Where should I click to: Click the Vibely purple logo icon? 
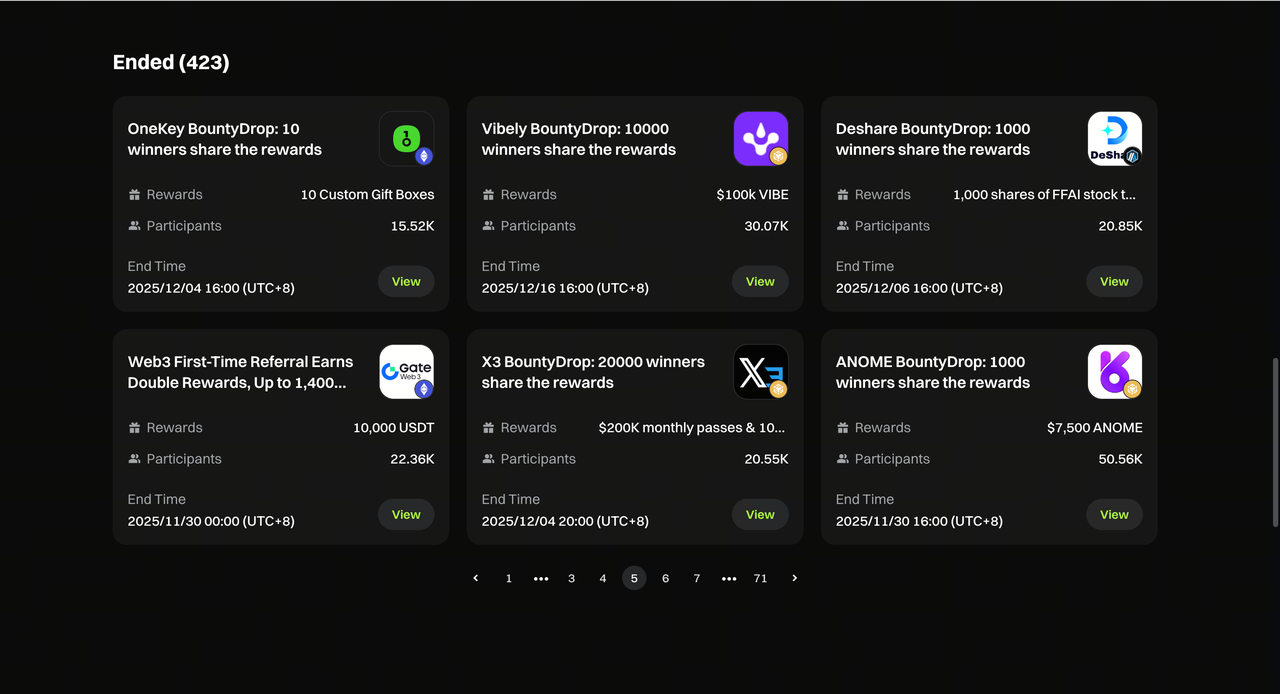760,138
